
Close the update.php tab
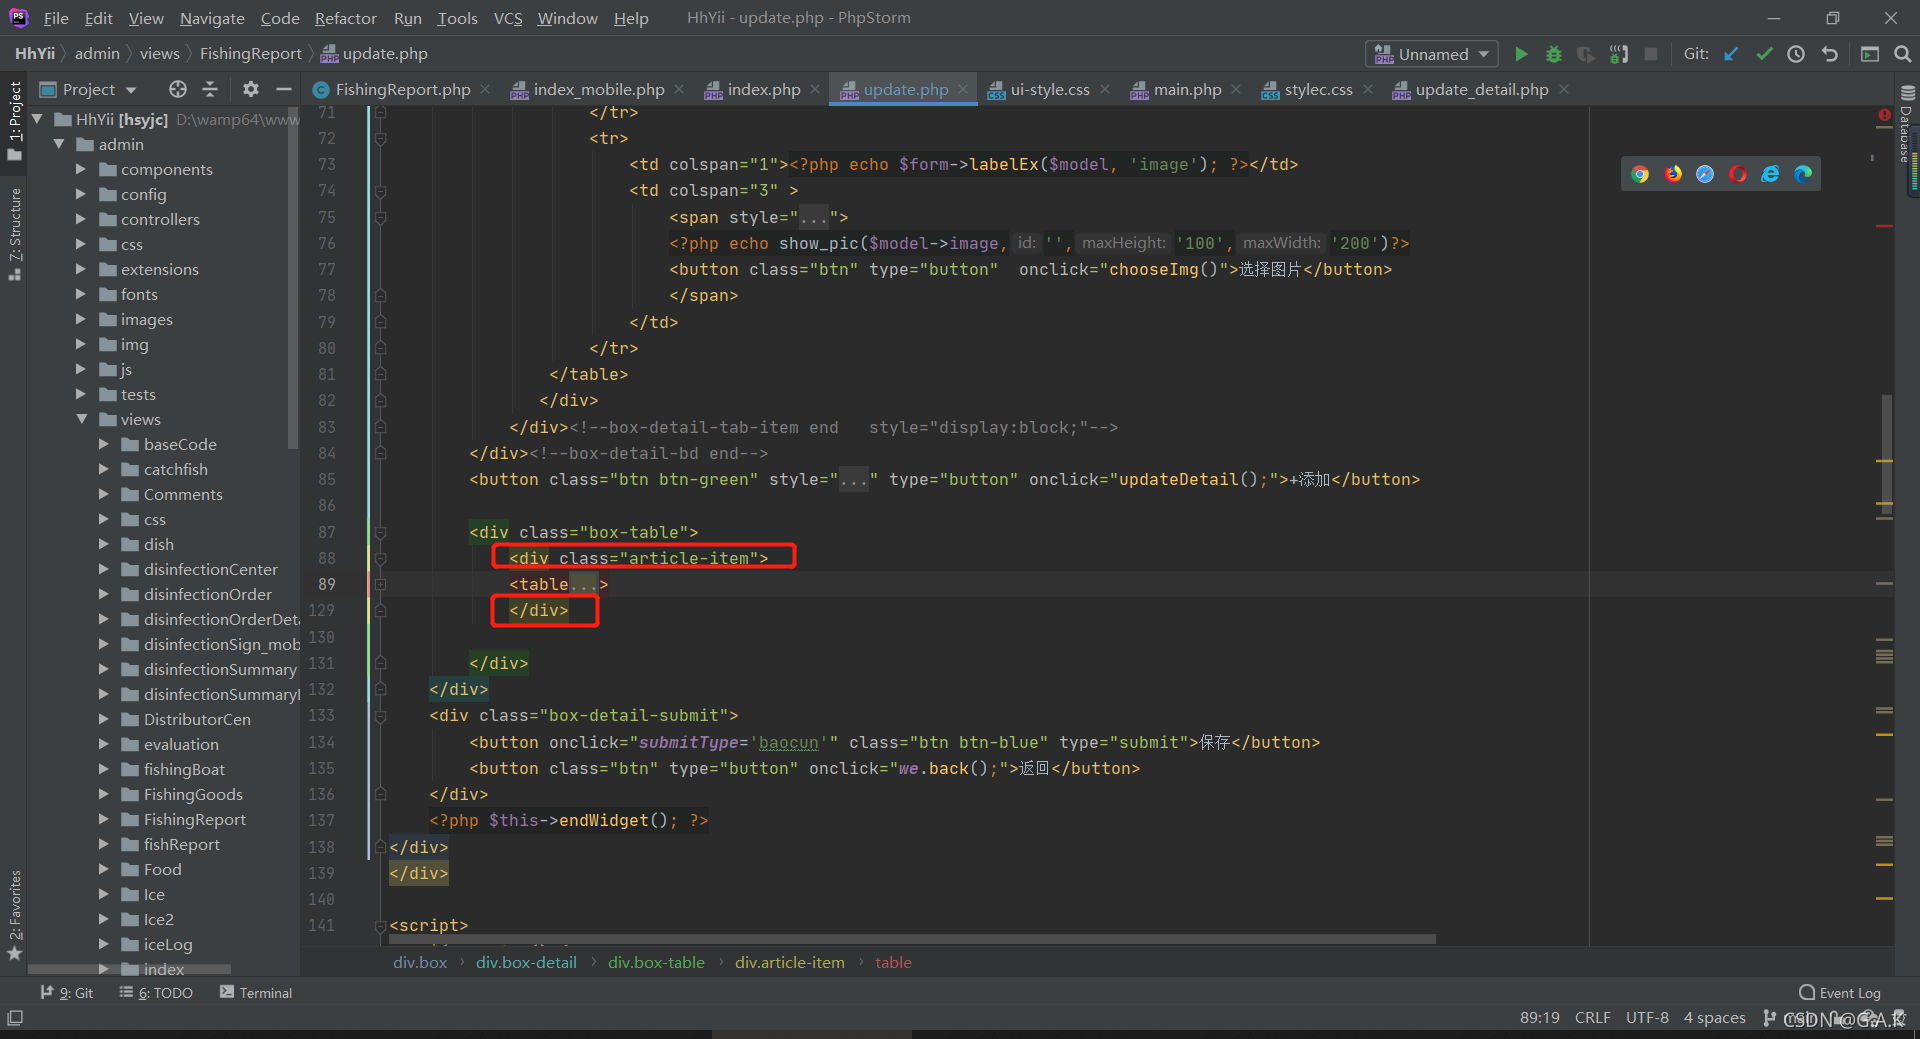tap(963, 89)
